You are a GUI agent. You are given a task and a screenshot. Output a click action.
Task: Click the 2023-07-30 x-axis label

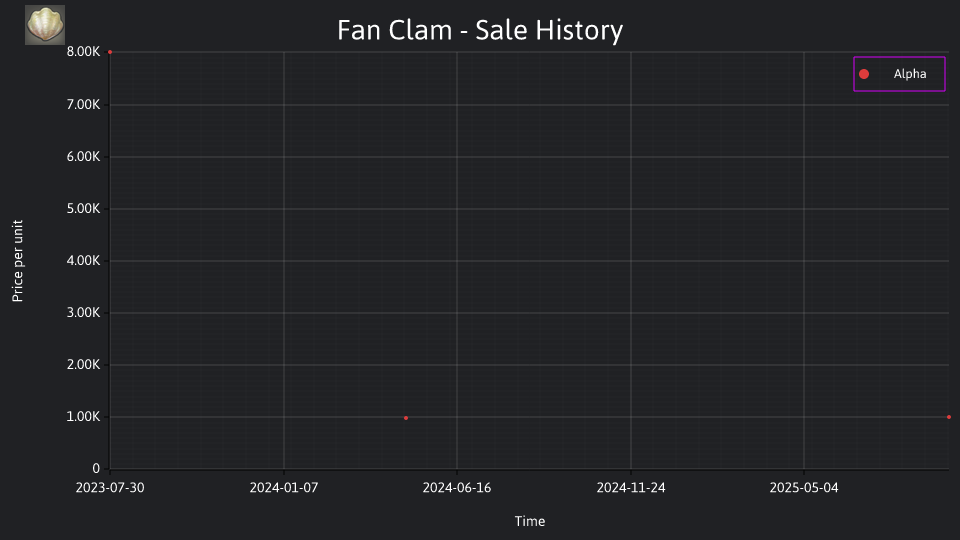tap(110, 488)
